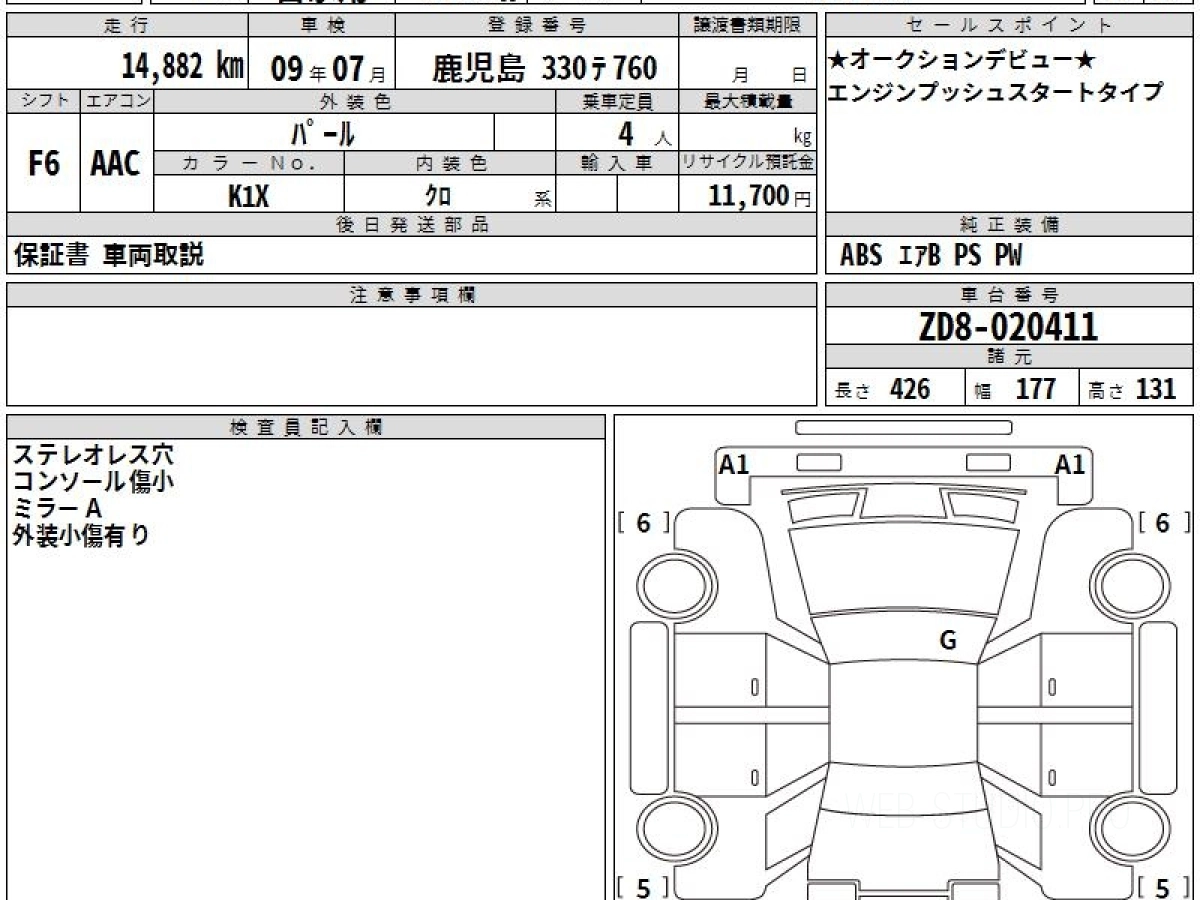Select the ABS エアB PS PW equipment text
The width and height of the screenshot is (1200, 900).
pyautogui.click(x=931, y=256)
